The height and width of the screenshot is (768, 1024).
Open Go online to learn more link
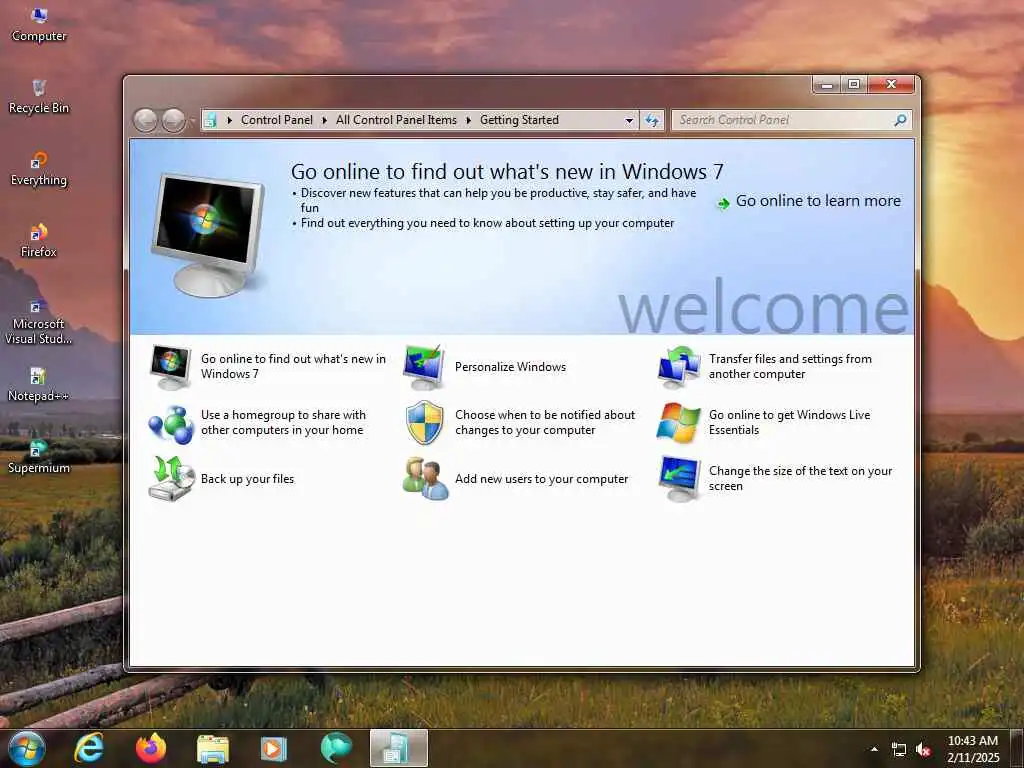click(818, 200)
